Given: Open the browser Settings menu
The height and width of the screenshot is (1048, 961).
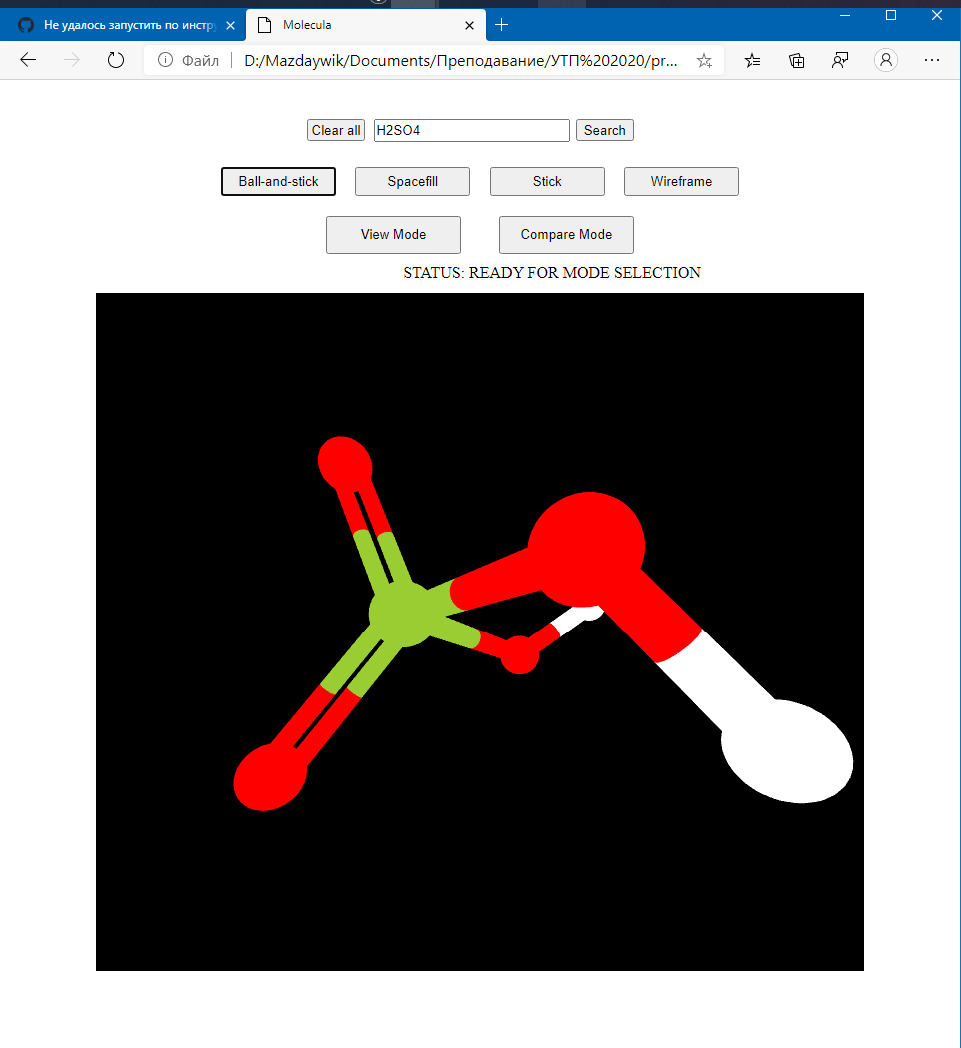Looking at the screenshot, I should 932,60.
